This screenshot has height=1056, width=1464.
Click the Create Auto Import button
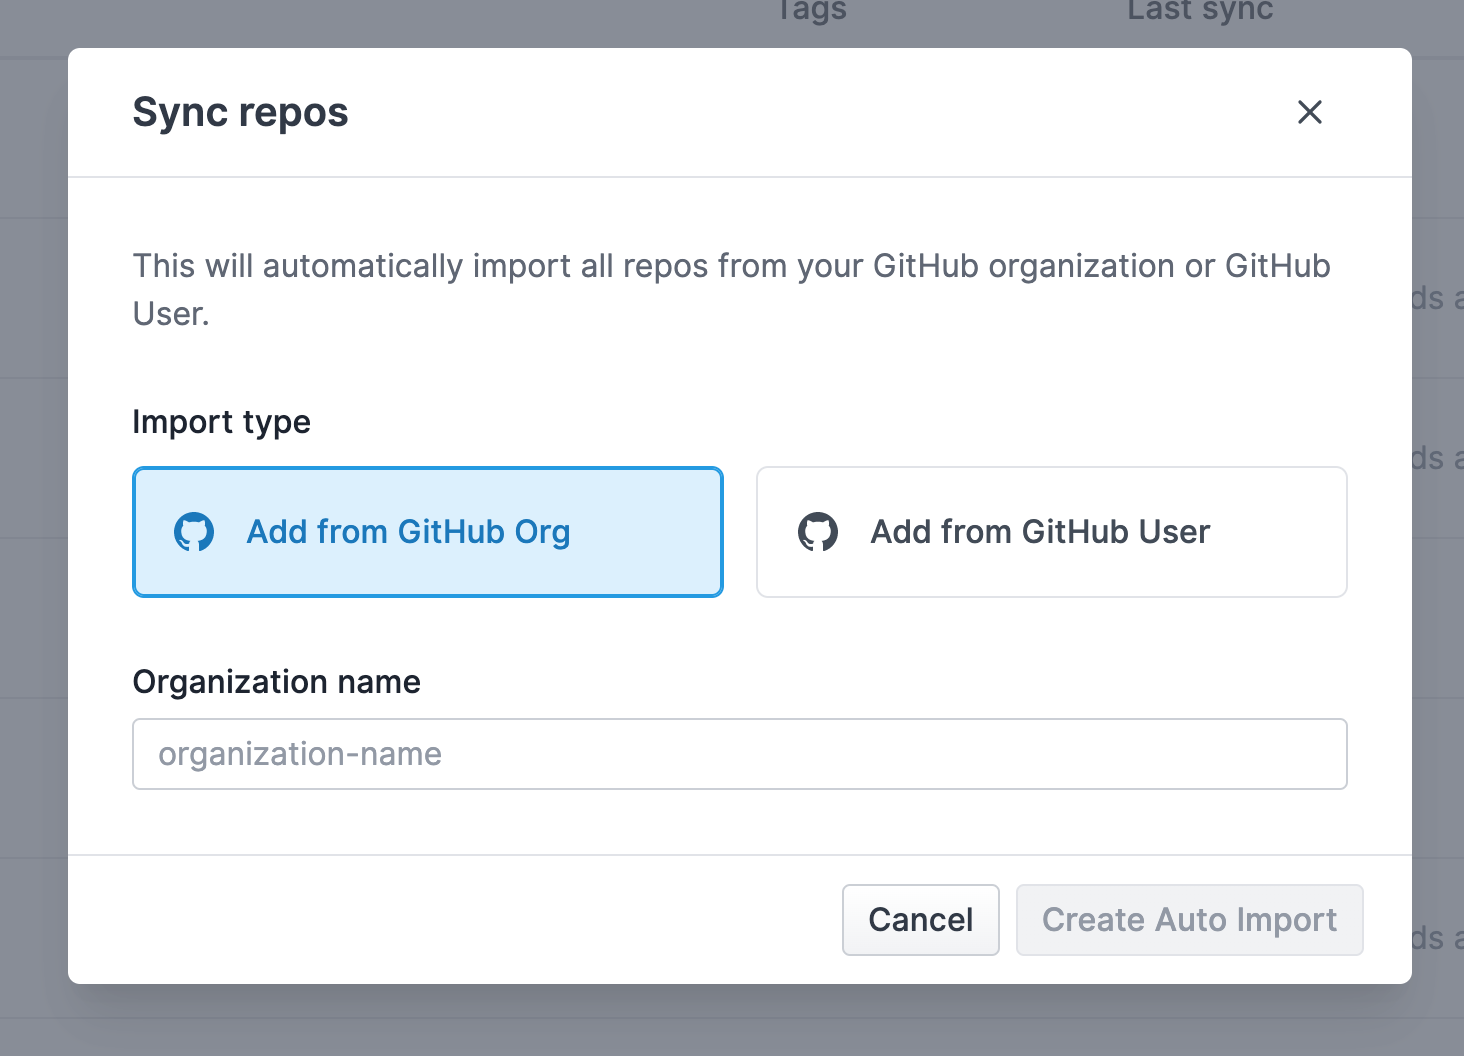[x=1189, y=919]
